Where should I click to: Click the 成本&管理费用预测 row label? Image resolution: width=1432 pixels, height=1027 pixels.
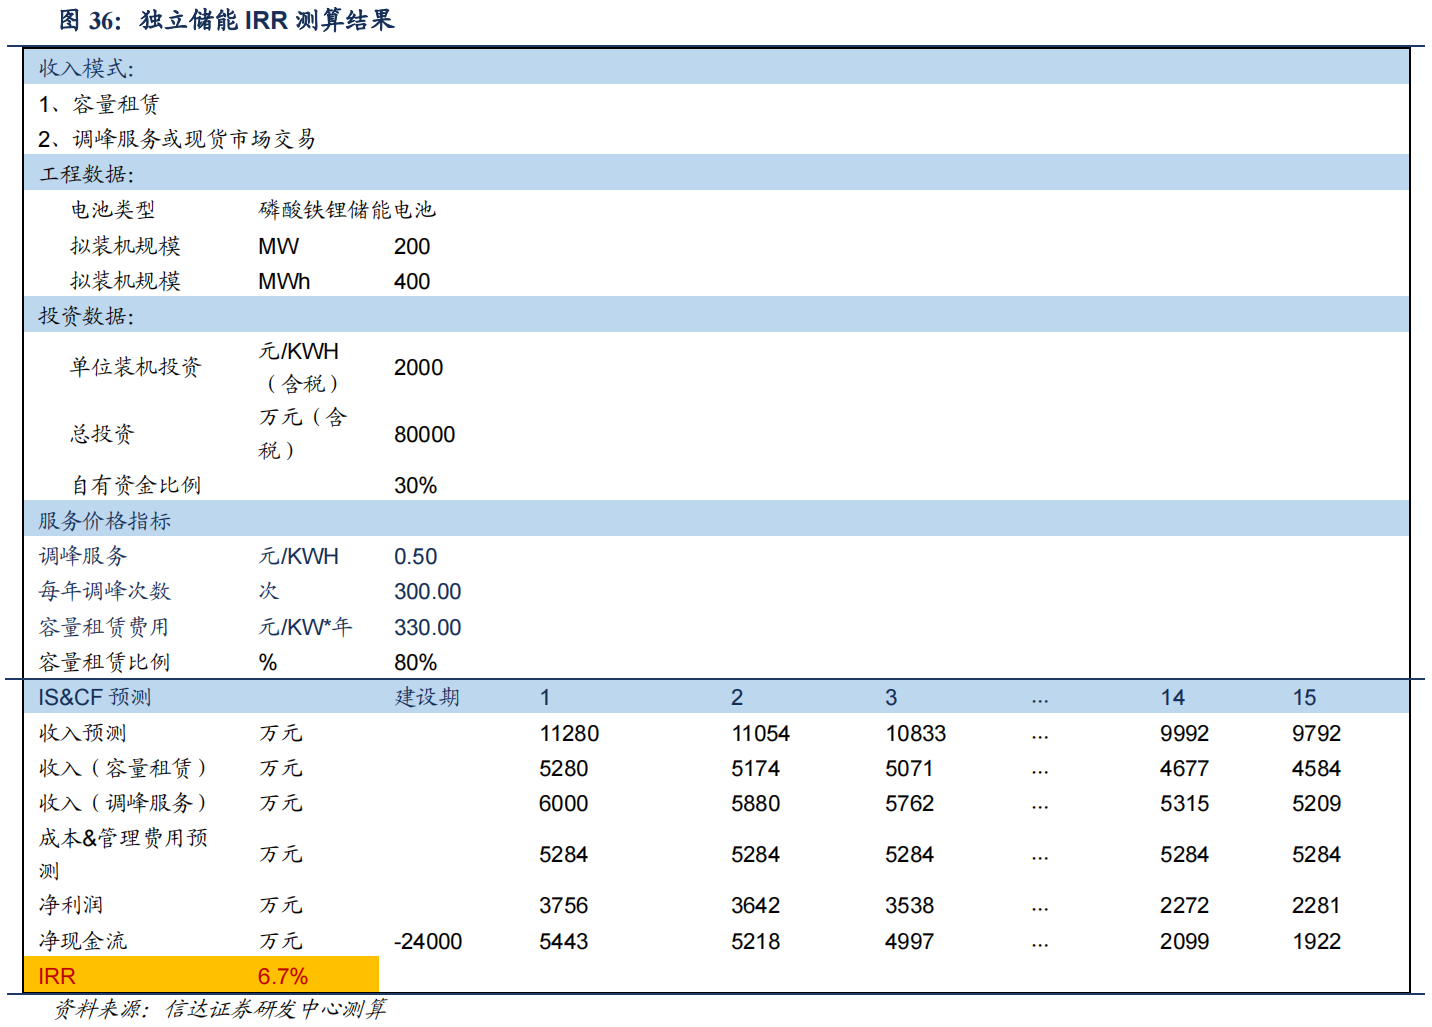tap(123, 854)
